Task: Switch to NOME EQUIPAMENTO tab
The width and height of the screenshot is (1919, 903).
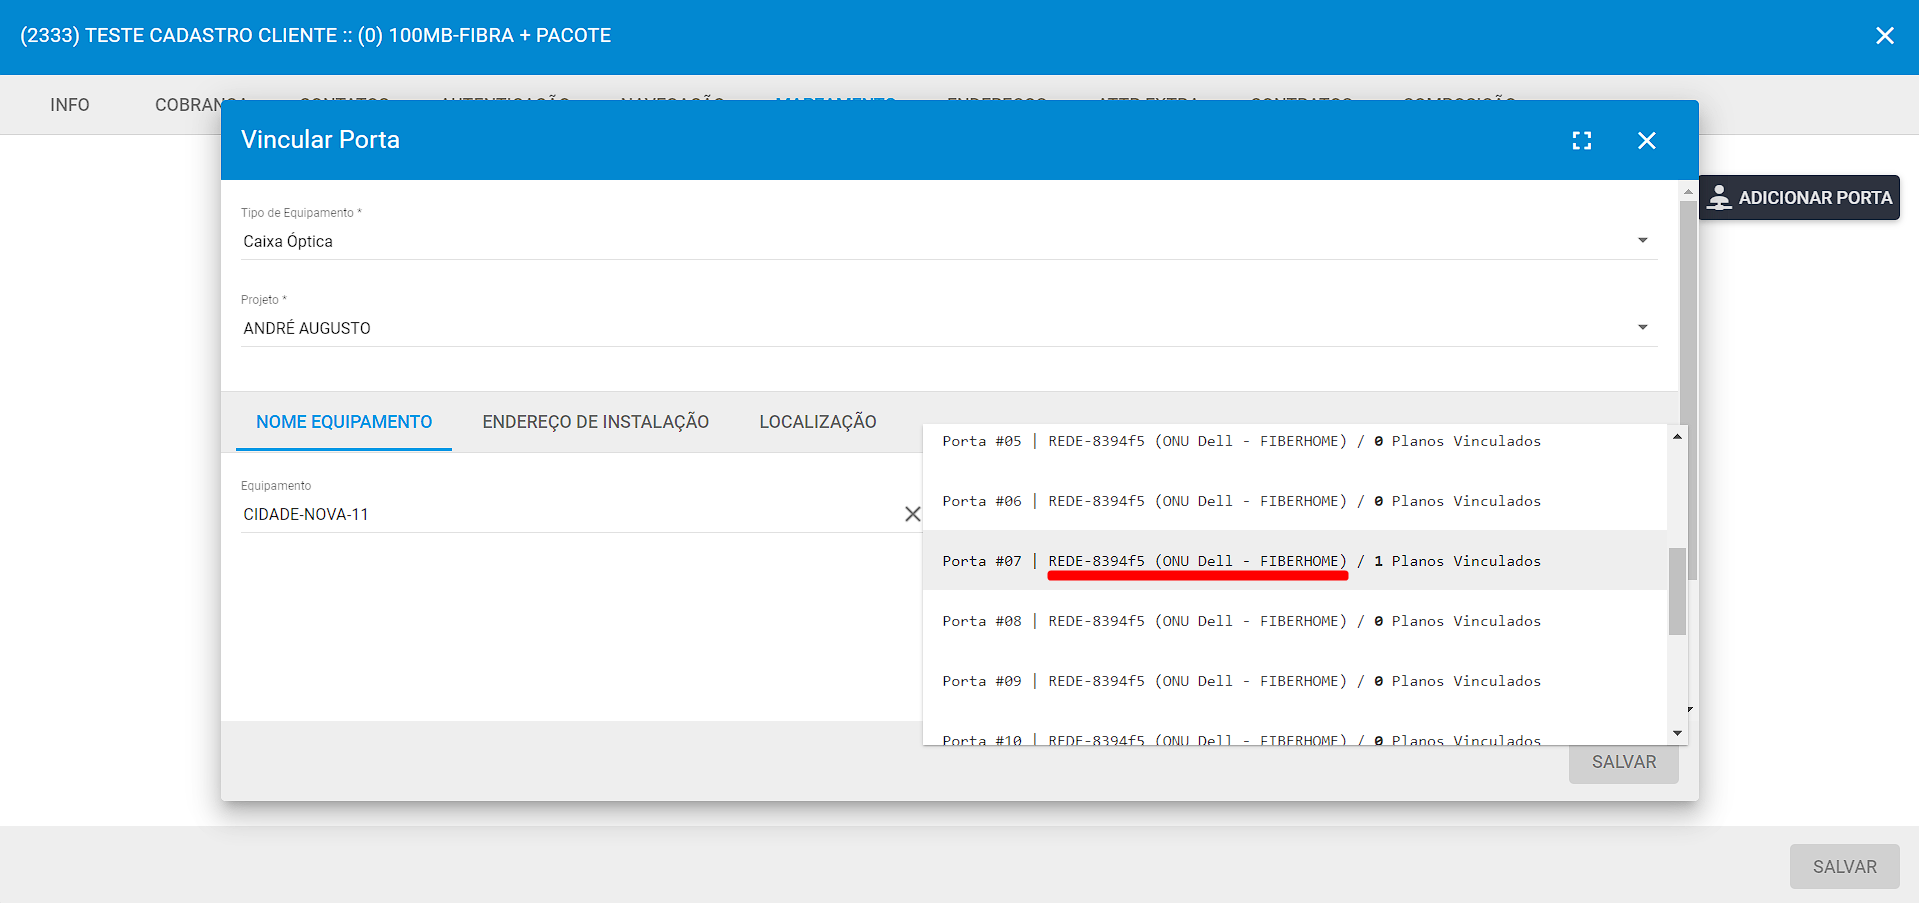Action: (x=344, y=422)
